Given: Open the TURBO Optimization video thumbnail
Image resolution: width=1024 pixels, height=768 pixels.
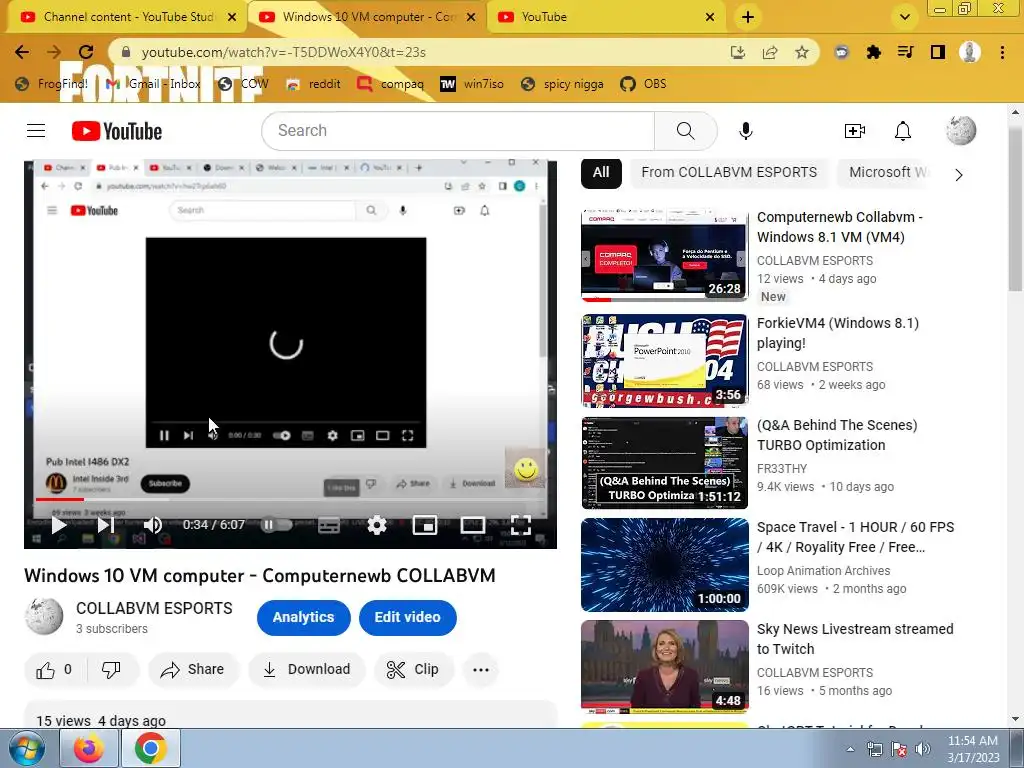Looking at the screenshot, I should click(x=665, y=463).
